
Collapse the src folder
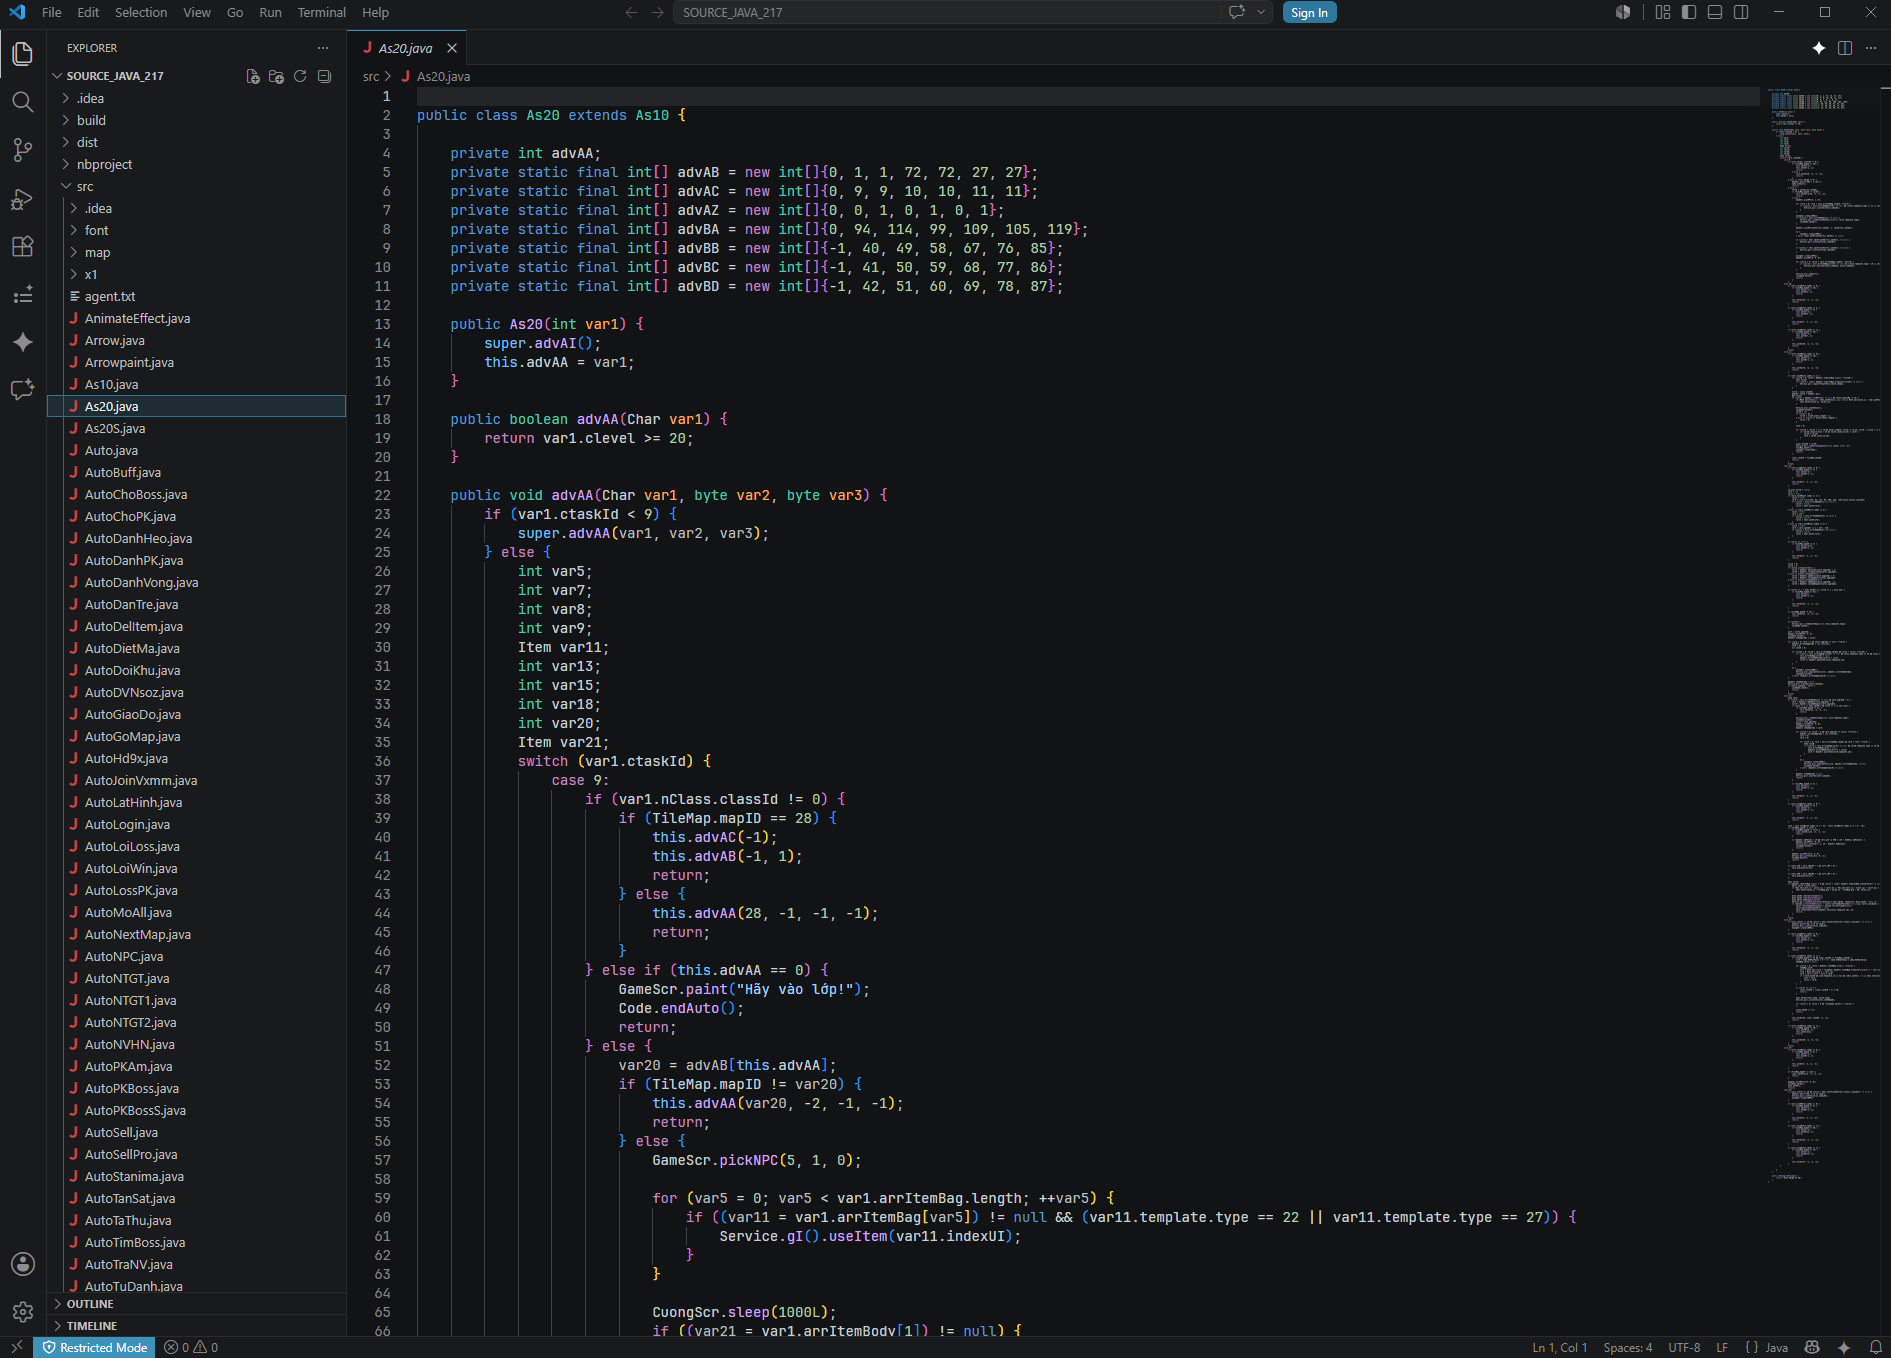[85, 186]
